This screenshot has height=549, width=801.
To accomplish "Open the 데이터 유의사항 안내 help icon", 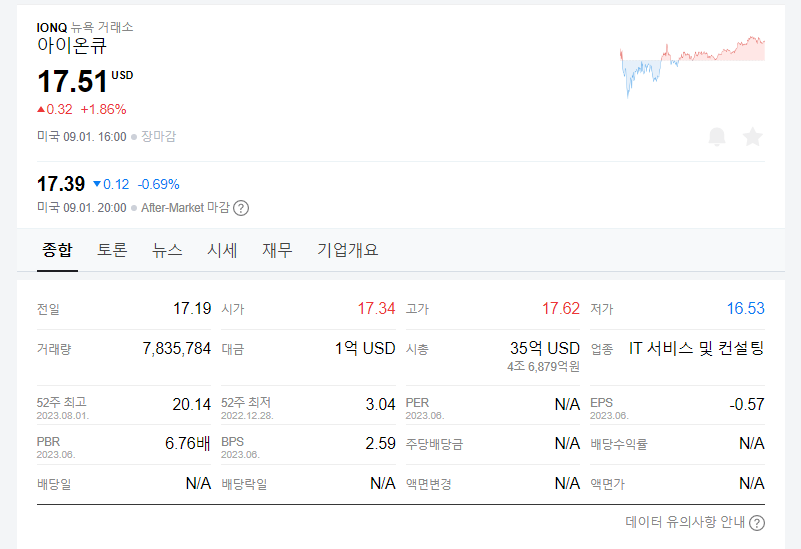I will coord(757,523).
